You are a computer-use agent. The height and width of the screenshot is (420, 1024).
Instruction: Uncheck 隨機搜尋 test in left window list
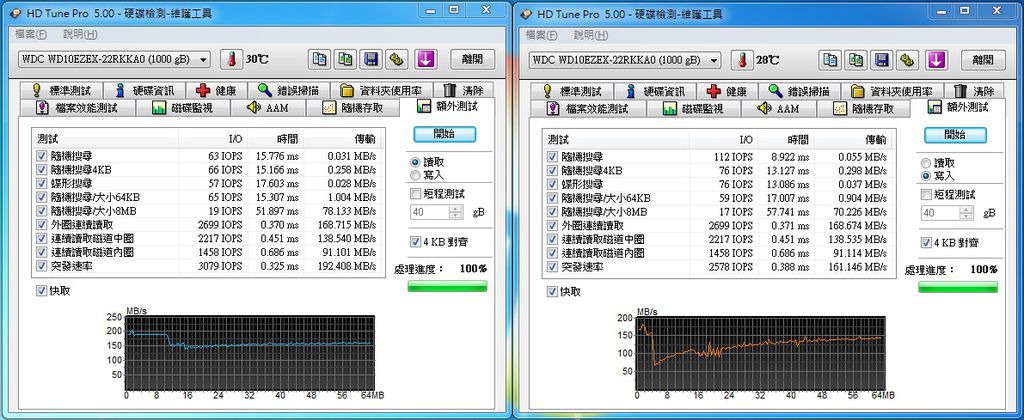(42, 156)
